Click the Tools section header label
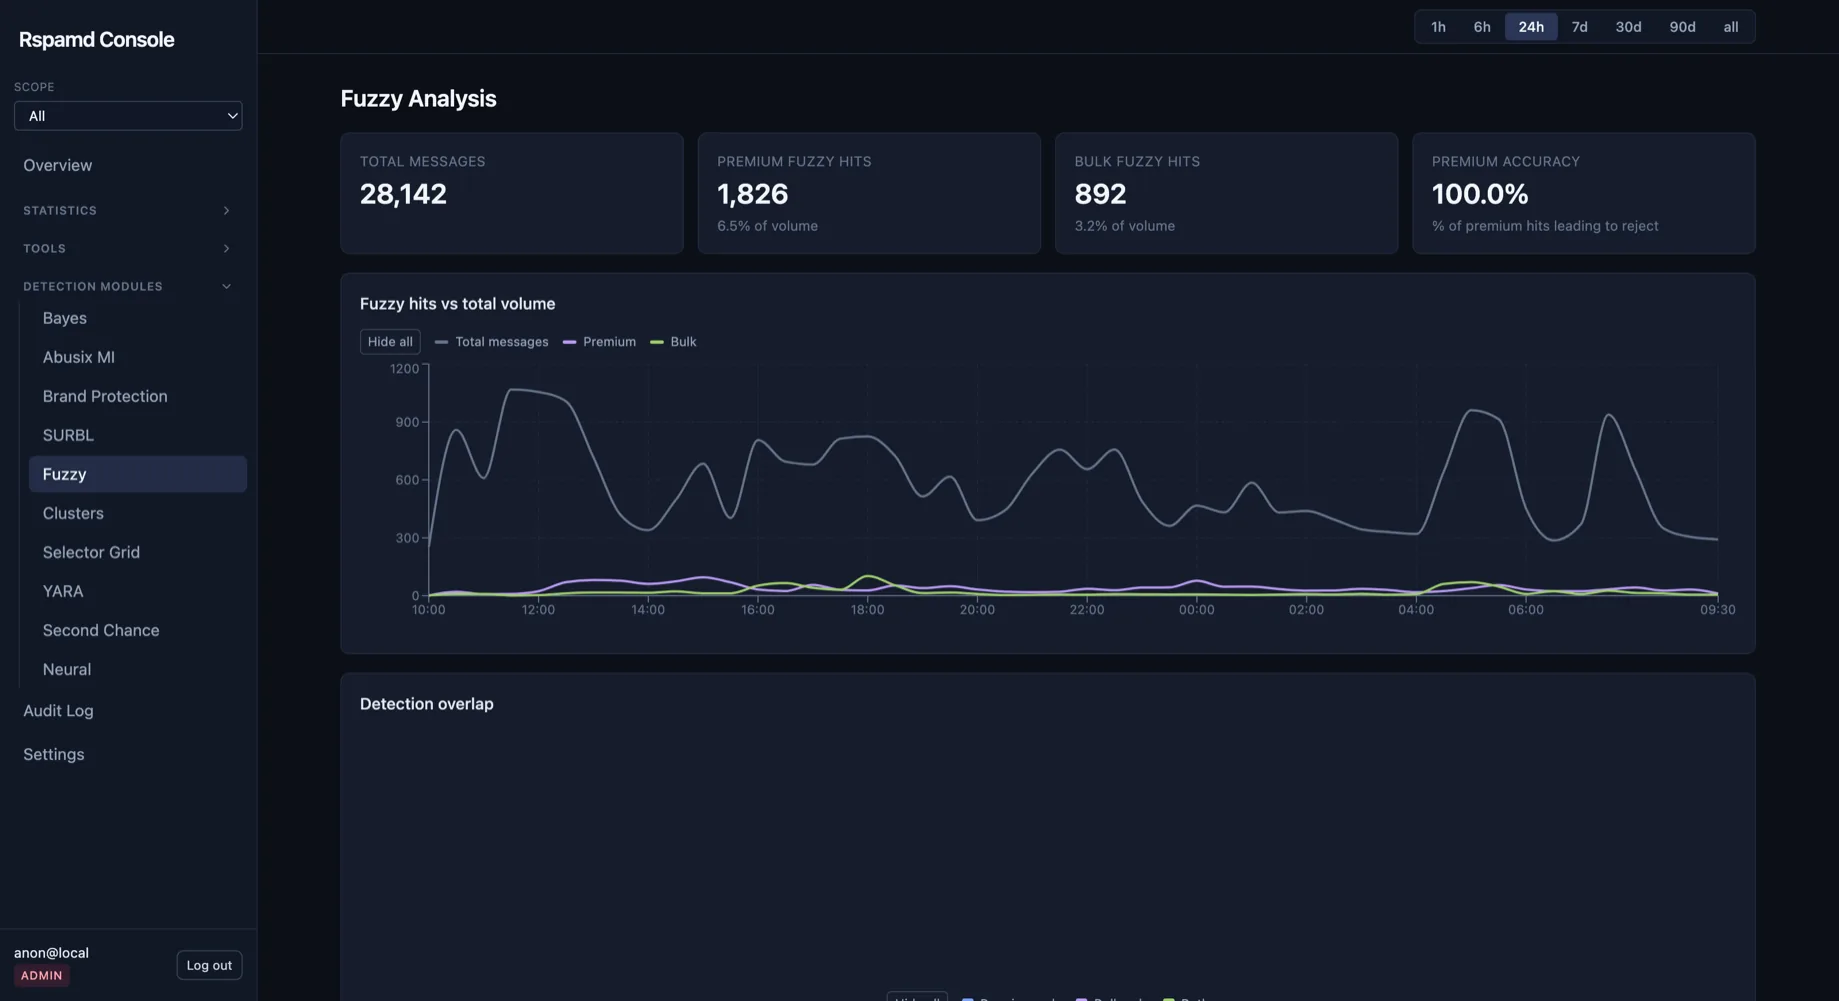 [x=44, y=249]
